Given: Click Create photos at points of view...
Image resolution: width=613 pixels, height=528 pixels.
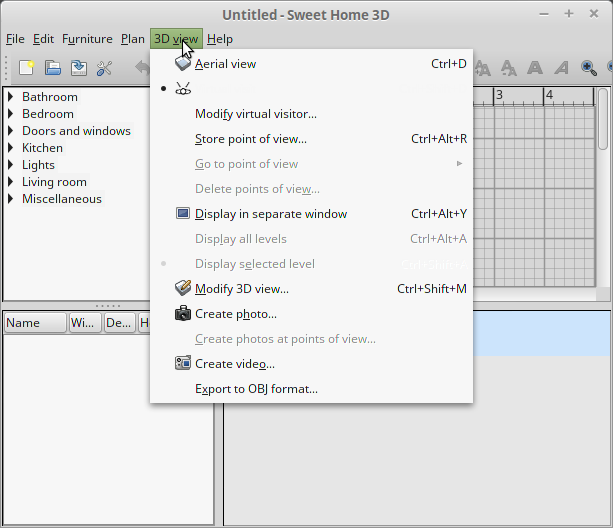Looking at the screenshot, I should click(x=311, y=339).
